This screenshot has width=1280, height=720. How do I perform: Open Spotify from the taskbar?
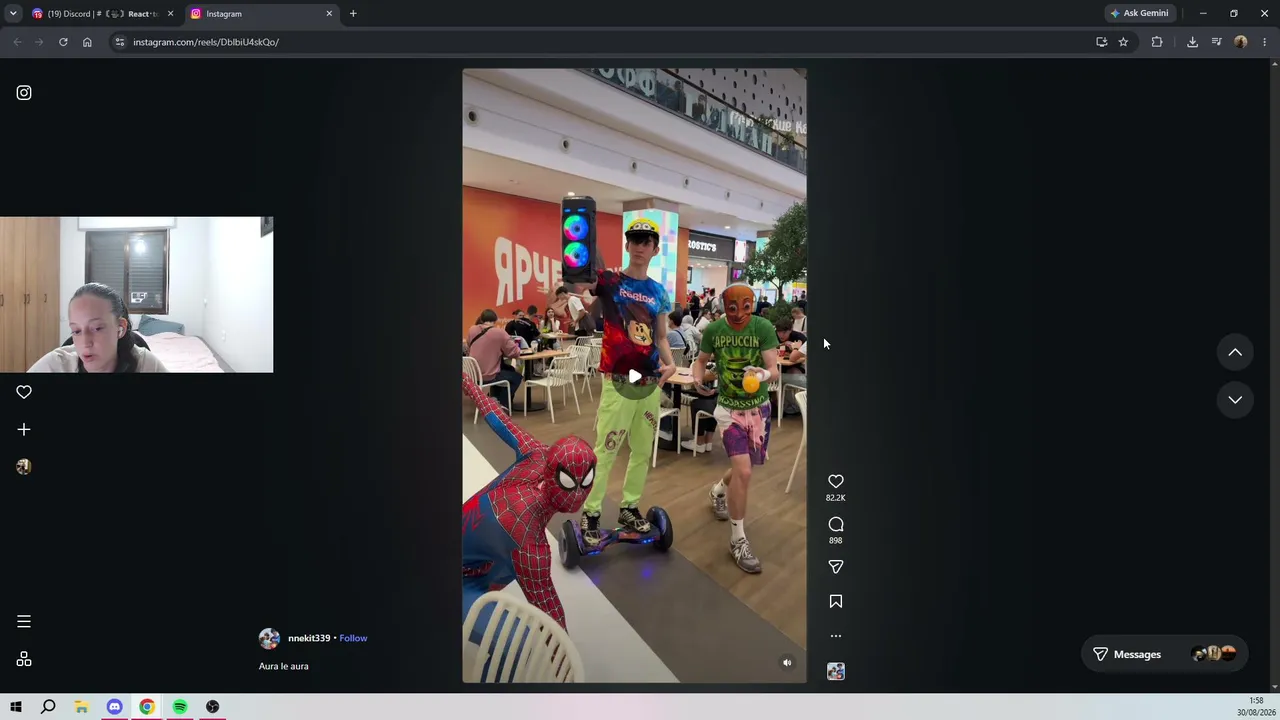(x=180, y=707)
